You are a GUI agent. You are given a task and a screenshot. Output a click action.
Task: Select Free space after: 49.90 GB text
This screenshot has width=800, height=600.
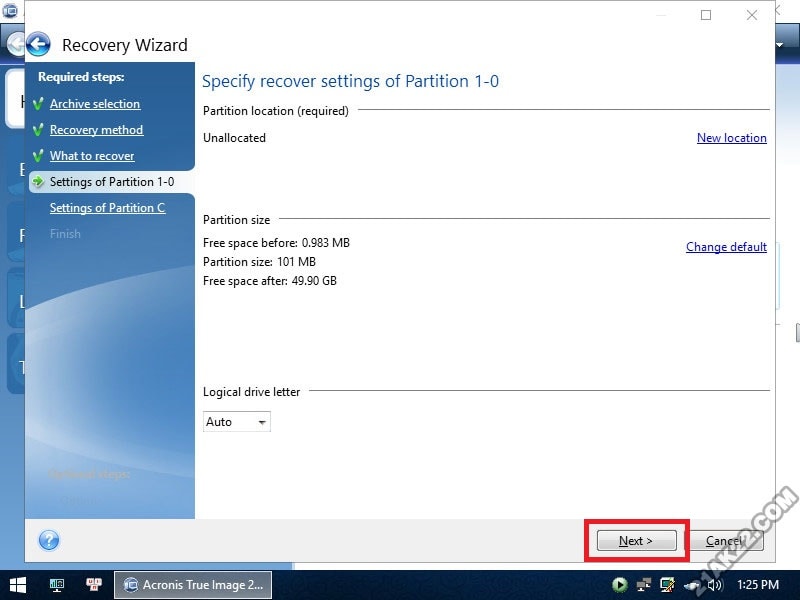point(269,281)
